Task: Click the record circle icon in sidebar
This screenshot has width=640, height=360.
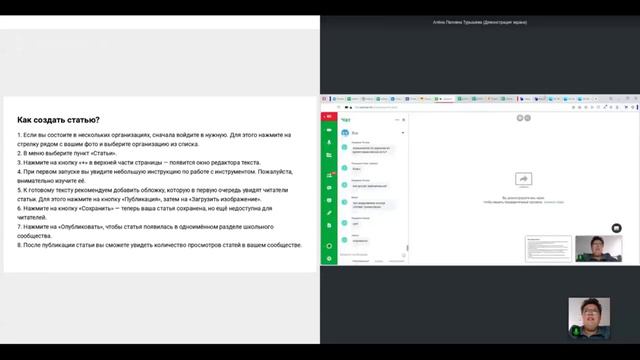Action: [x=329, y=246]
